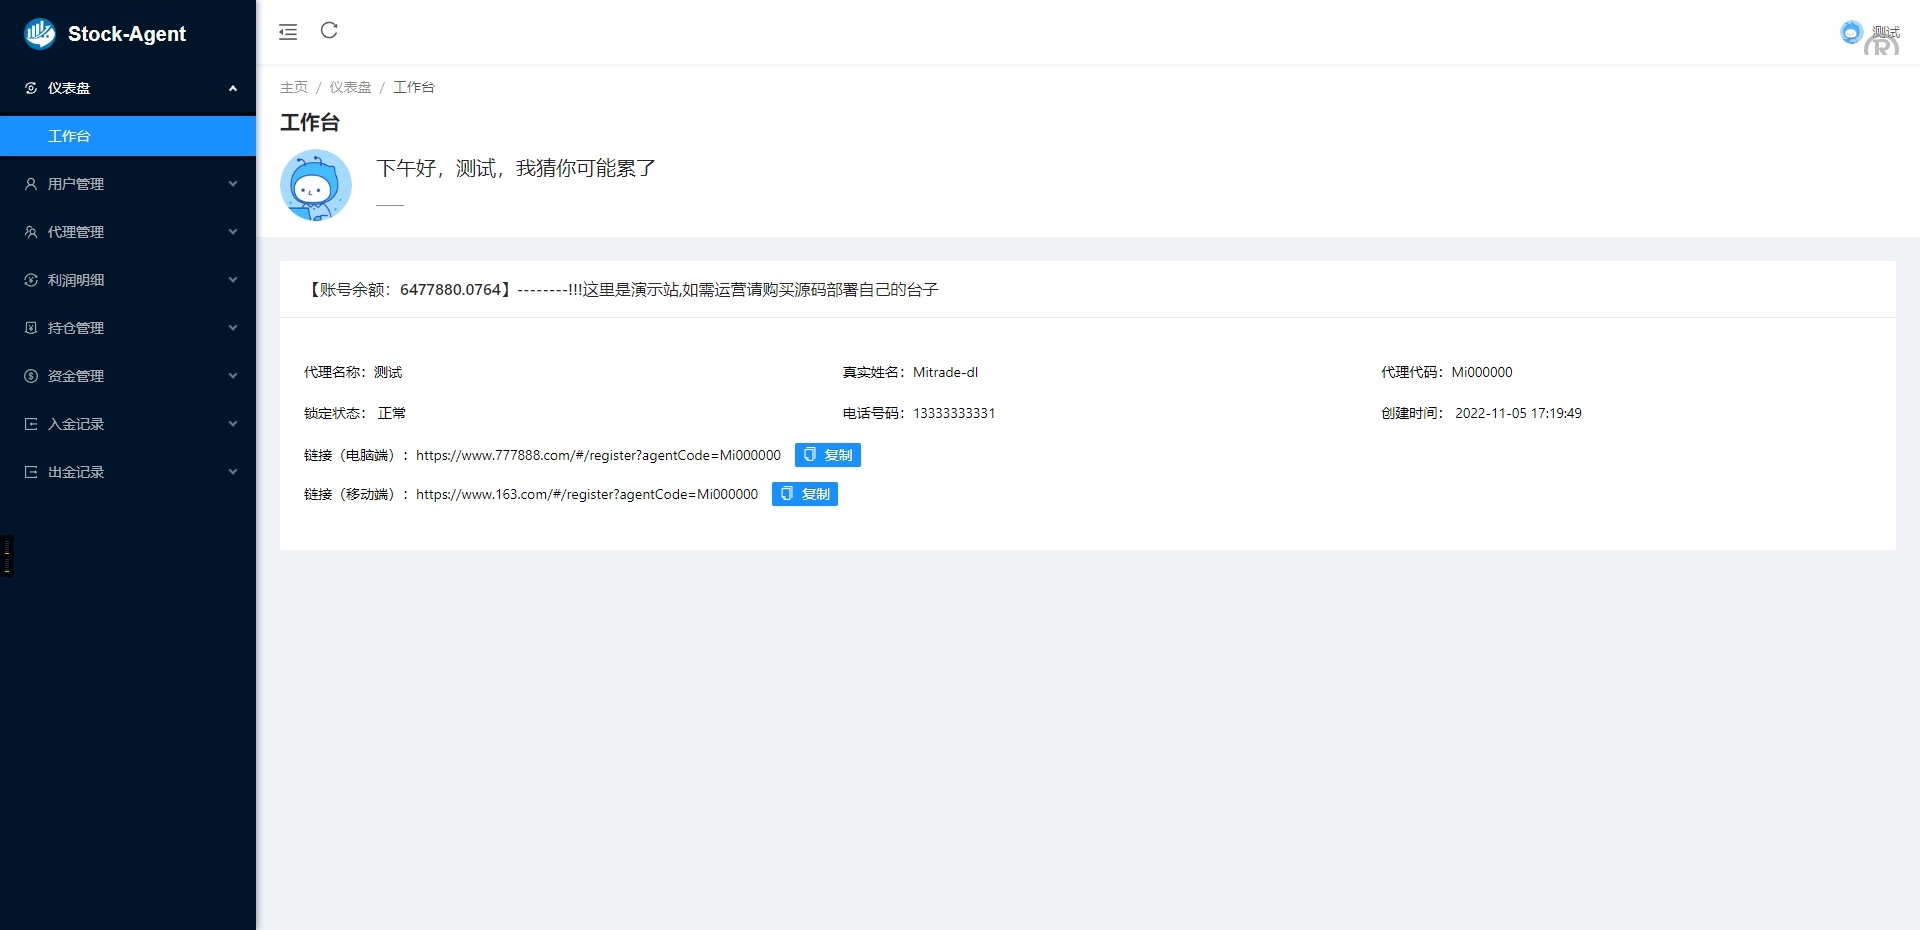Click the user avatar icon in header
The image size is (1920, 930).
pos(1851,32)
